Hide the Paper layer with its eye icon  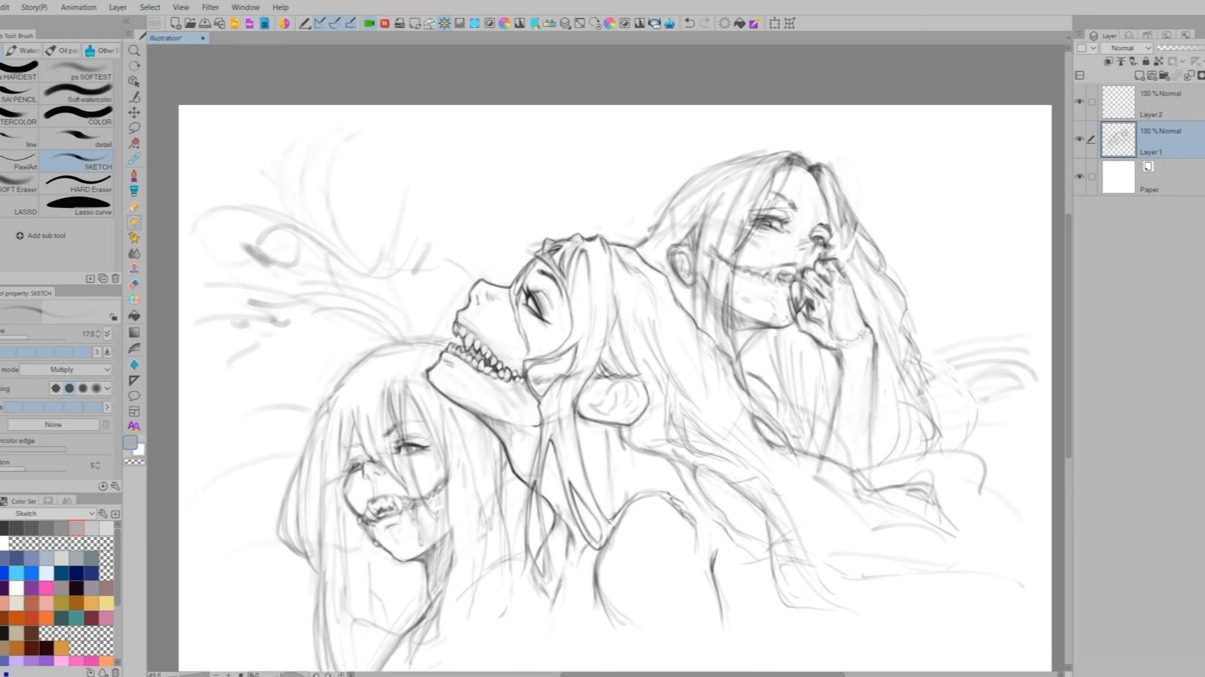tap(1079, 177)
